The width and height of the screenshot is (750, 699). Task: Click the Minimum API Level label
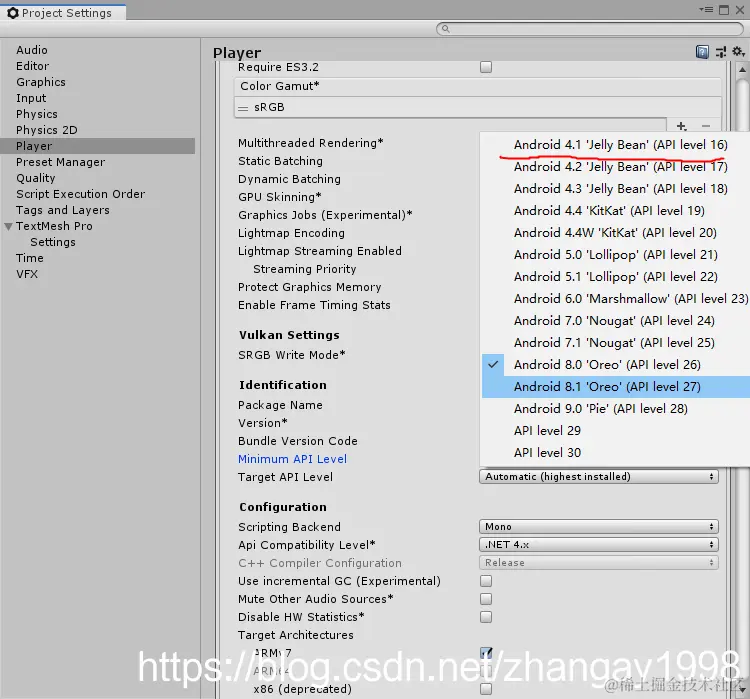coord(292,459)
